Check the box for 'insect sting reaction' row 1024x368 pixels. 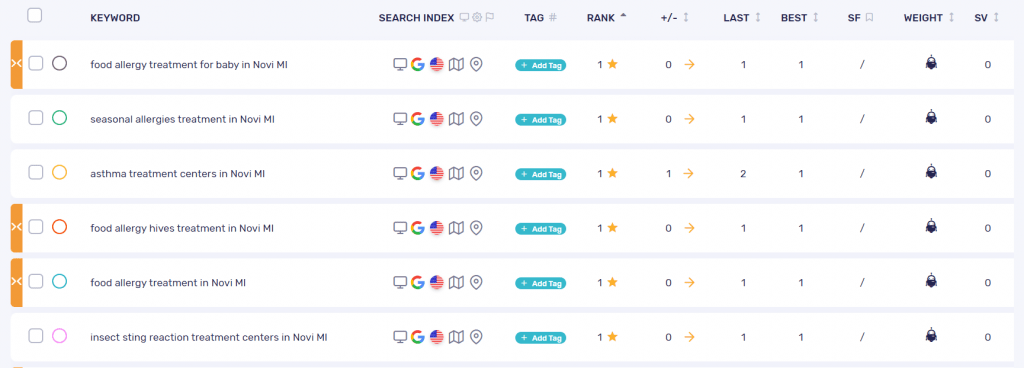(36, 336)
